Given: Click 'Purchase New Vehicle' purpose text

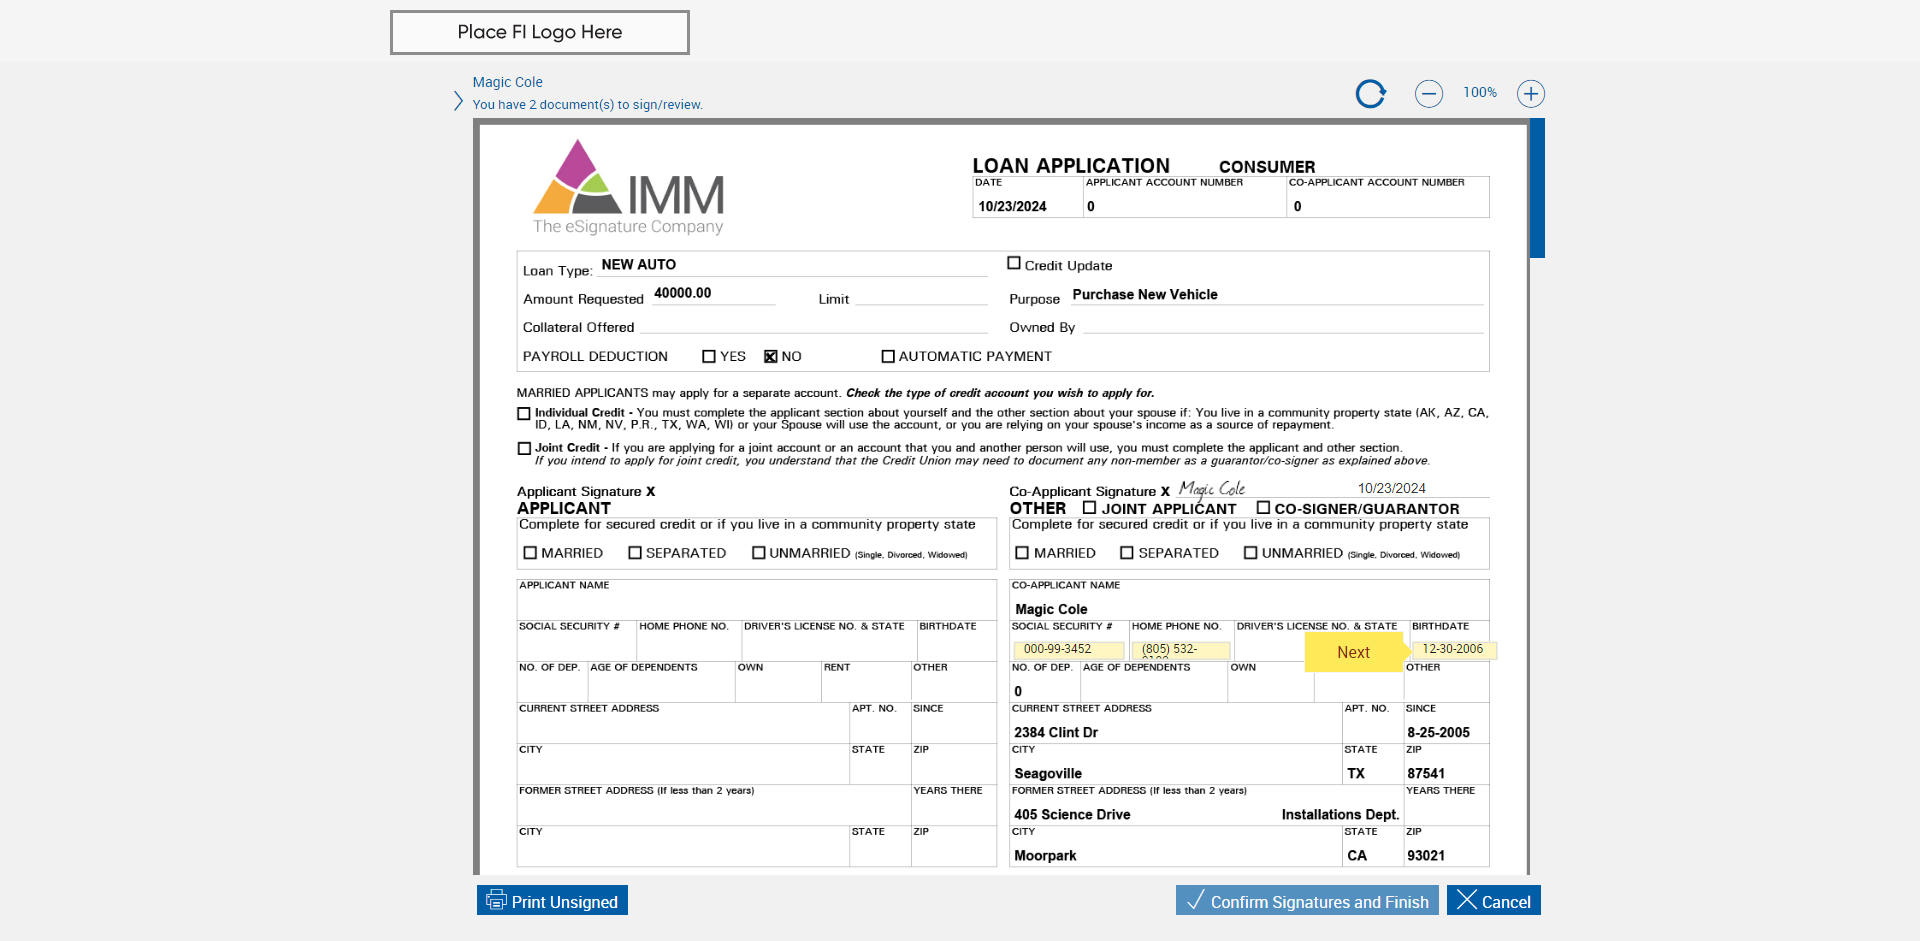Looking at the screenshot, I should (1145, 294).
